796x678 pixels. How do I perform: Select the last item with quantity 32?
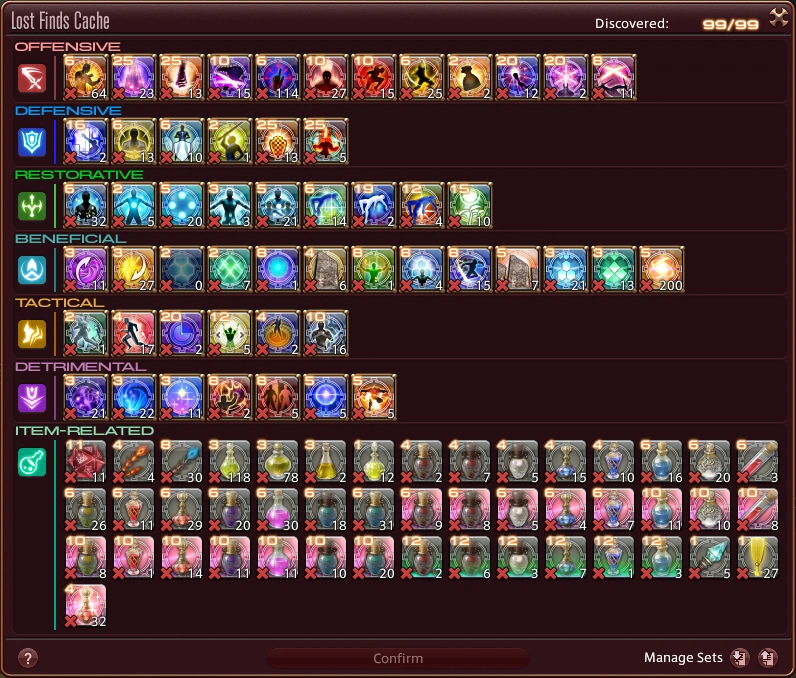tap(85, 605)
